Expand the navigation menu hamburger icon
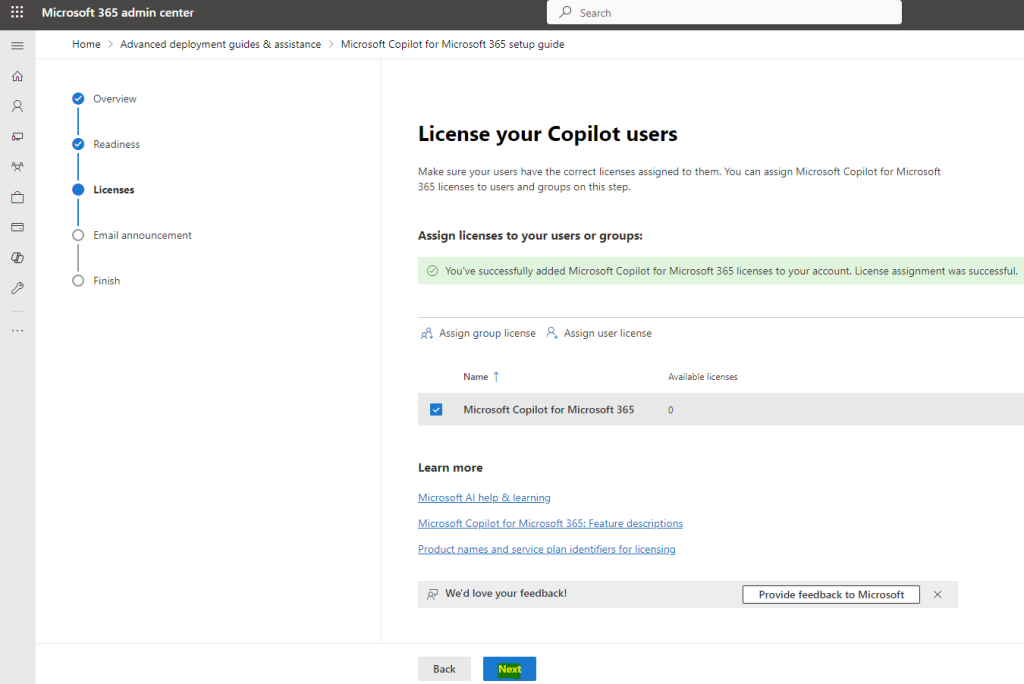This screenshot has height=684, width=1024. [x=18, y=46]
